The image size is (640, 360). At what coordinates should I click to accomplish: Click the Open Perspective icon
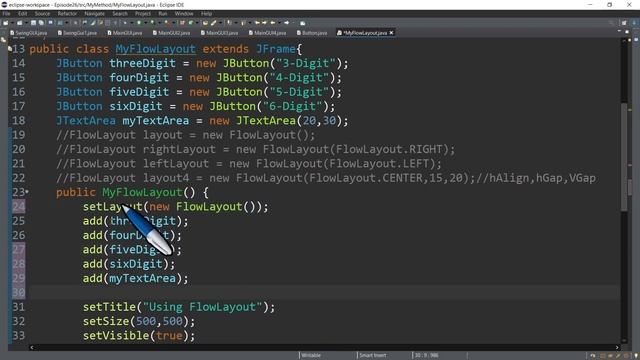(x=624, y=23)
